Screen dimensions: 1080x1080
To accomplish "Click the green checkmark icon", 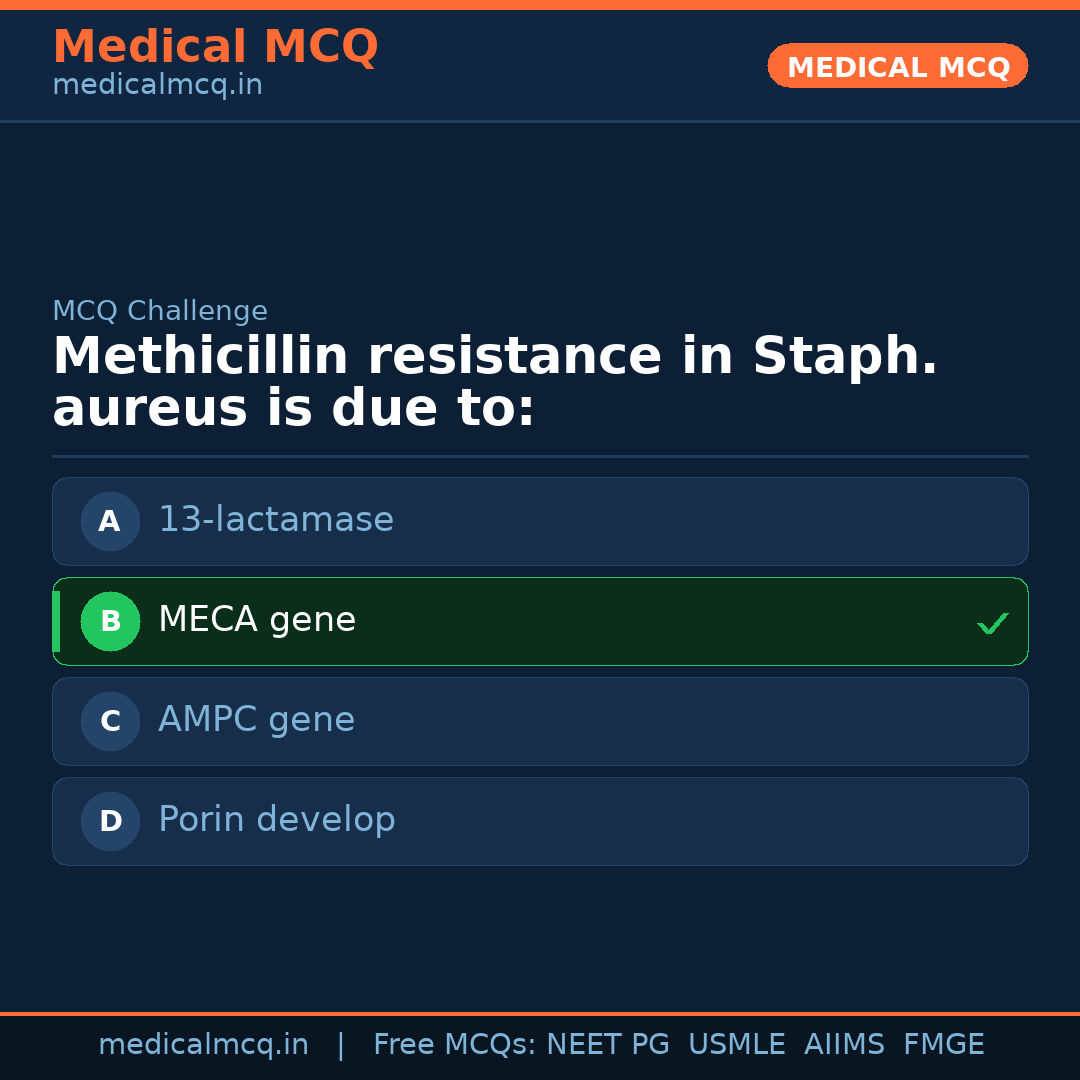I will click(992, 624).
